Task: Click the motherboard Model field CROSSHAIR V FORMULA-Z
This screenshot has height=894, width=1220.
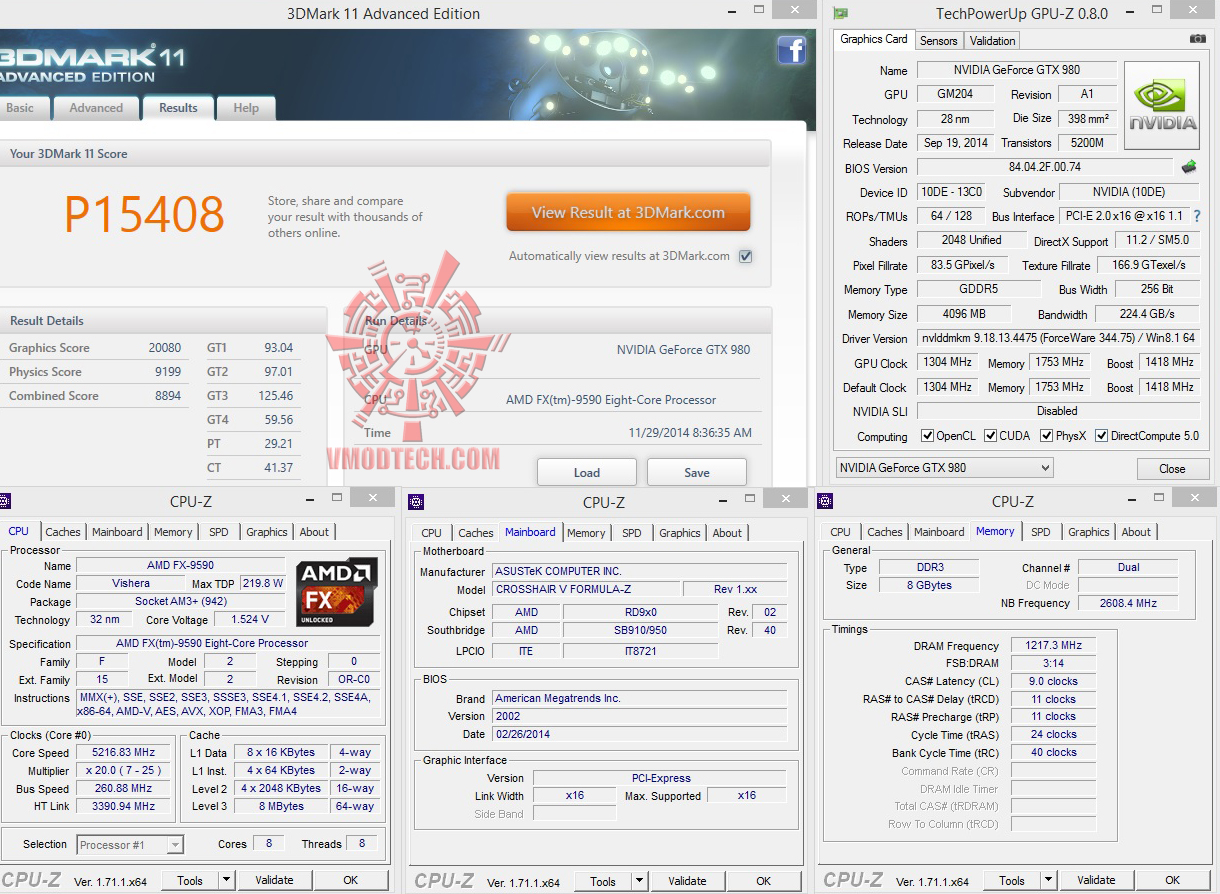Action: point(585,589)
